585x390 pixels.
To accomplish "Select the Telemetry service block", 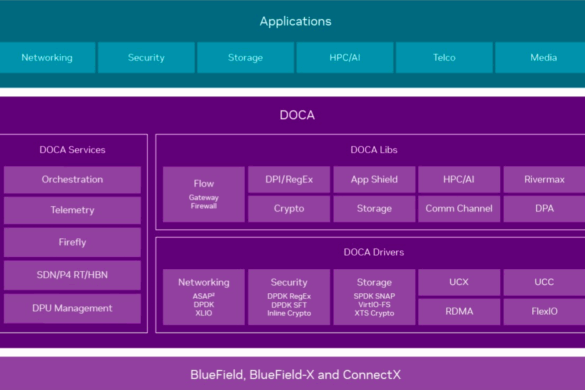I will click(72, 210).
